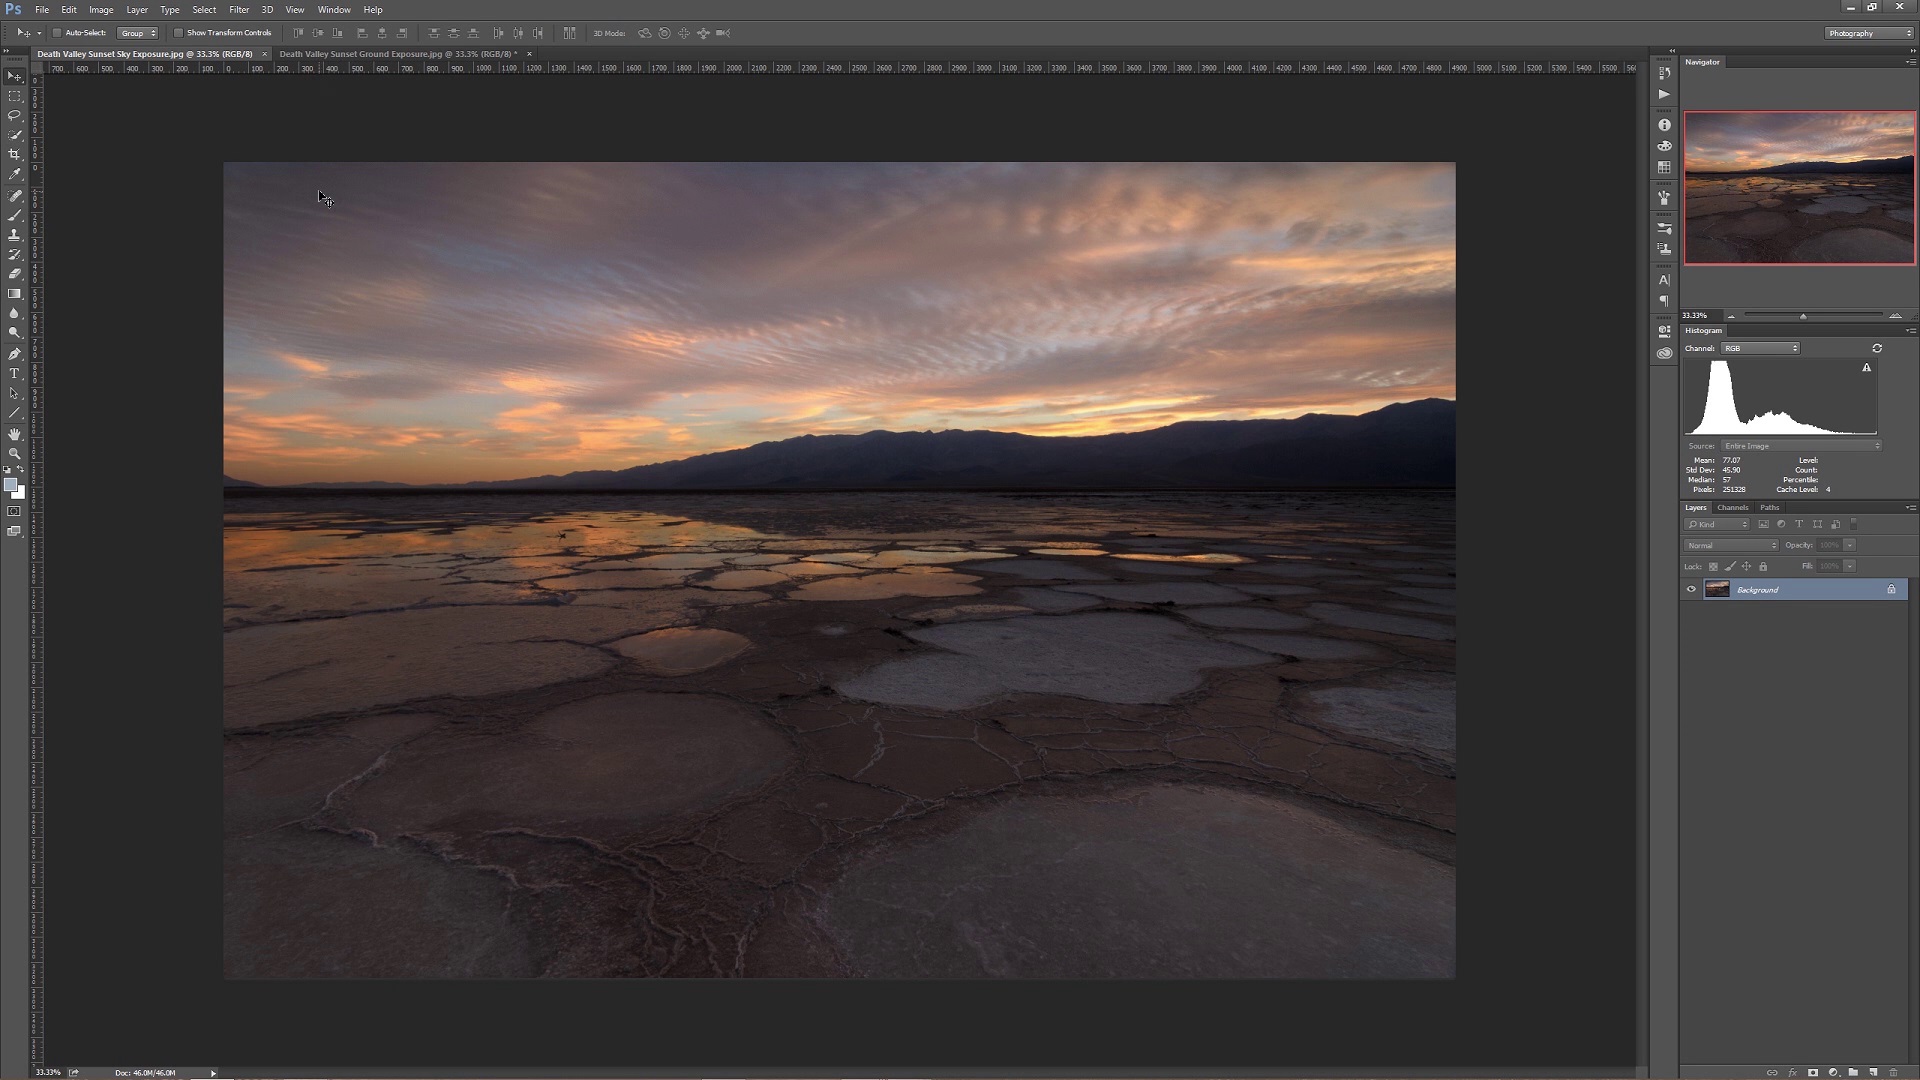Open the Image menu
Screen dimensions: 1920x1080
tap(101, 10)
